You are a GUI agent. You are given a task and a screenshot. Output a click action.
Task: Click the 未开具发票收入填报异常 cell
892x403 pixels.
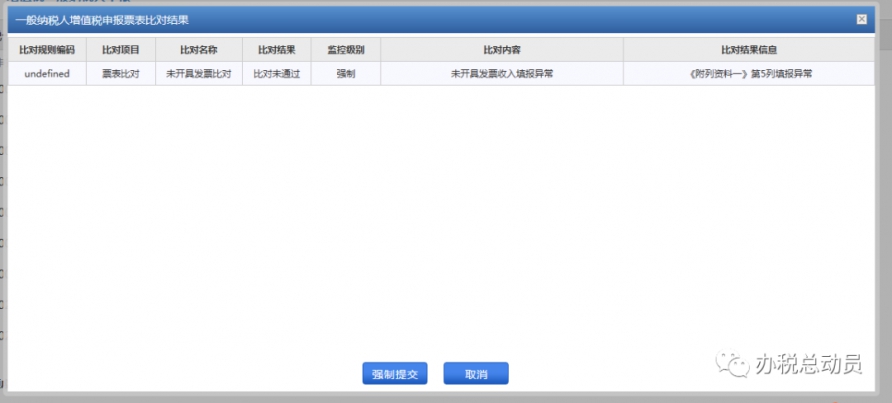tap(502, 74)
